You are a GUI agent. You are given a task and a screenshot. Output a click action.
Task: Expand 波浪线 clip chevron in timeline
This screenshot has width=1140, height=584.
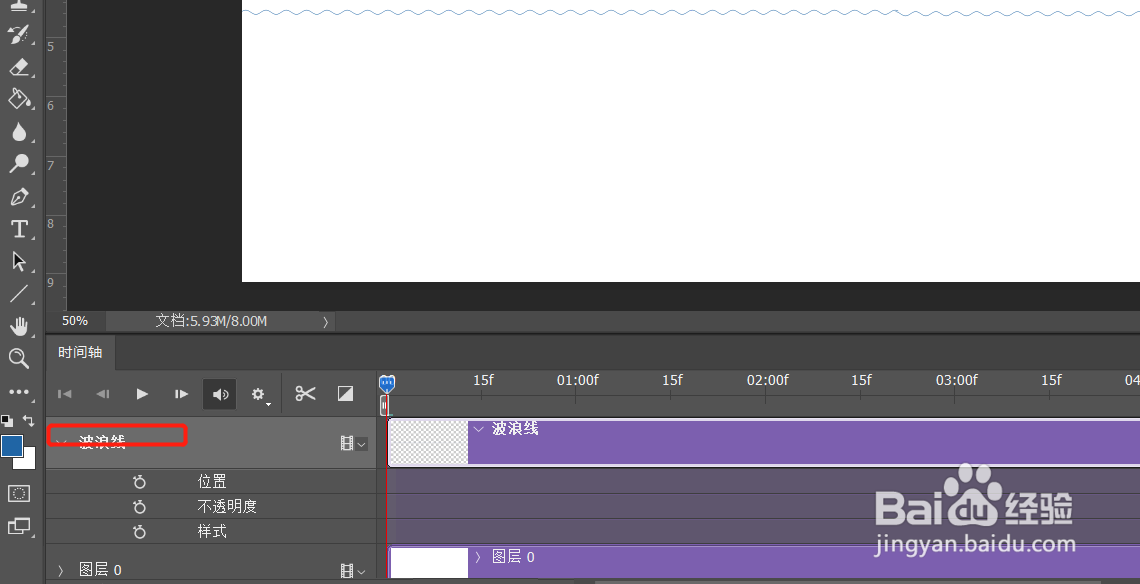click(x=478, y=429)
